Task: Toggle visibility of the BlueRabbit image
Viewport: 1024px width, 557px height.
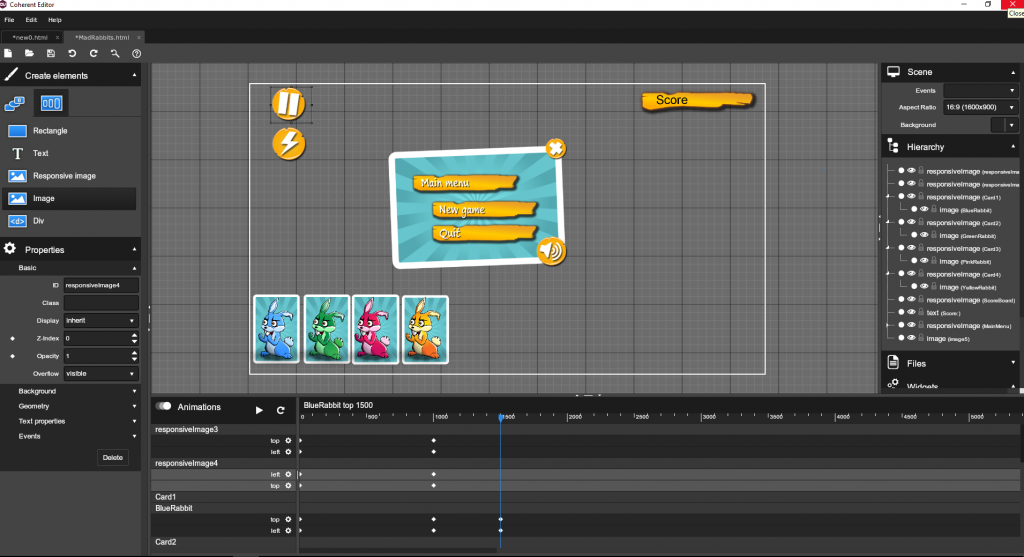Action: click(924, 210)
